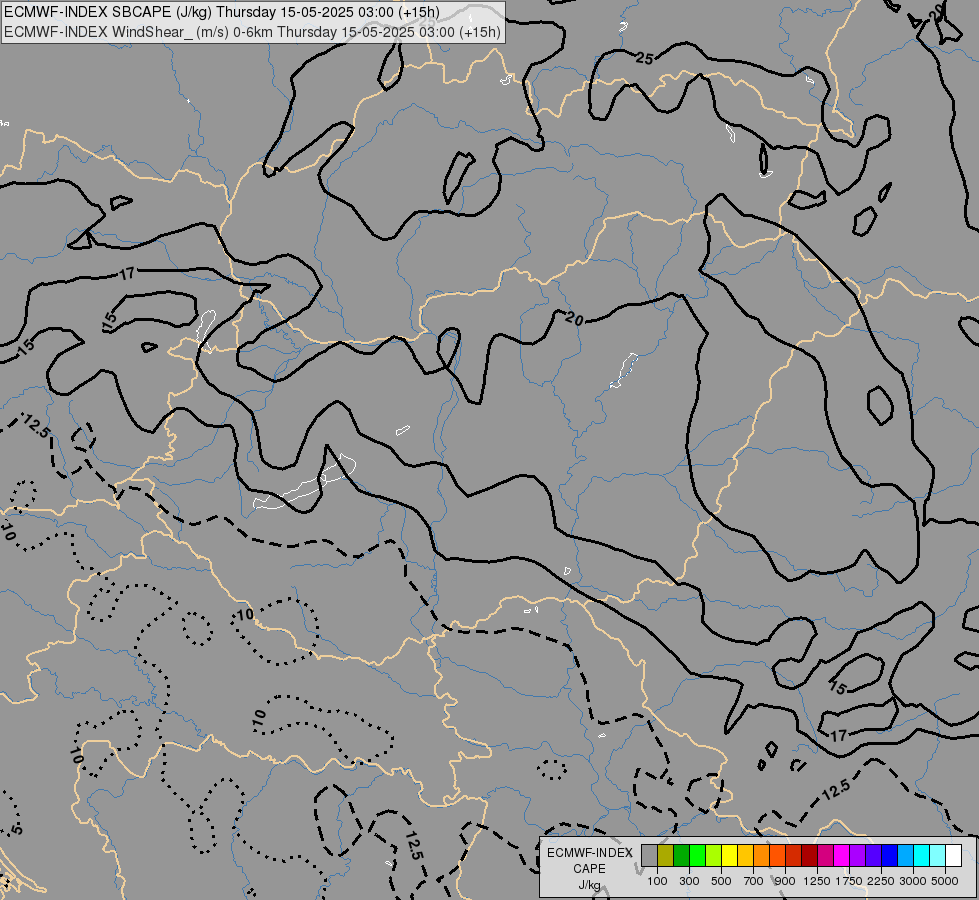Click the legend value 500
This screenshot has height=900, width=979.
(721, 881)
